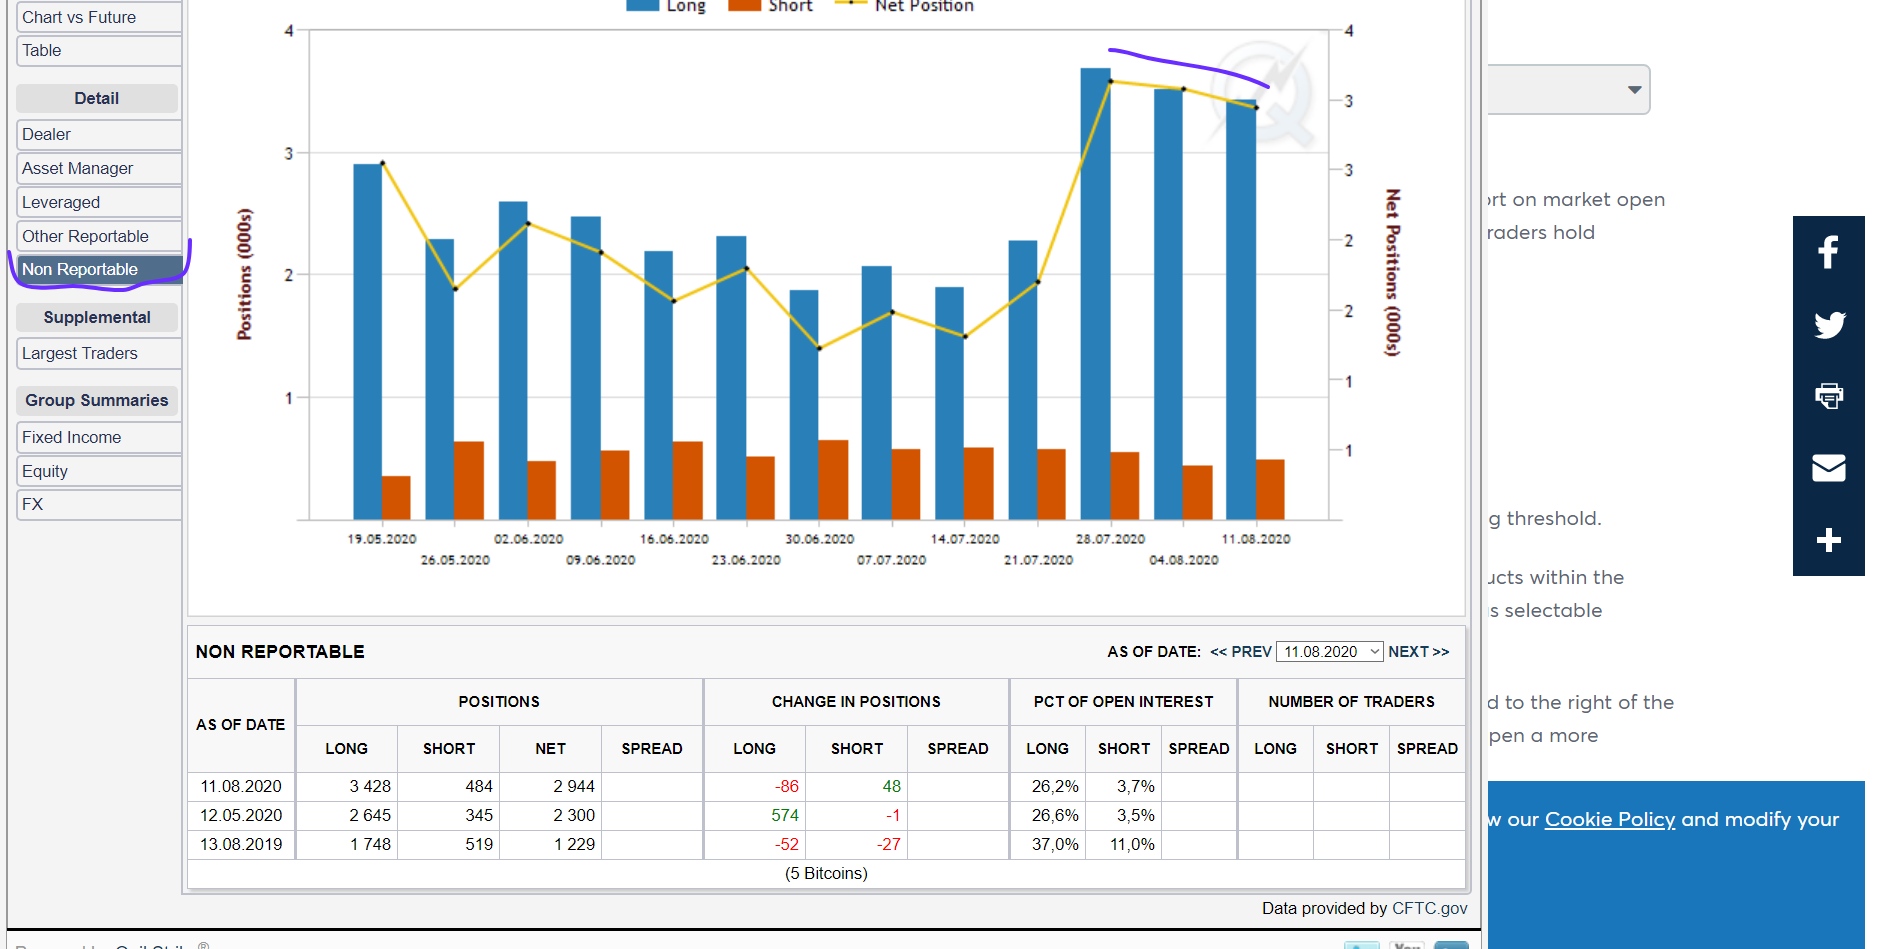Open Largest Traders view
The image size is (1880, 949).
(99, 353)
